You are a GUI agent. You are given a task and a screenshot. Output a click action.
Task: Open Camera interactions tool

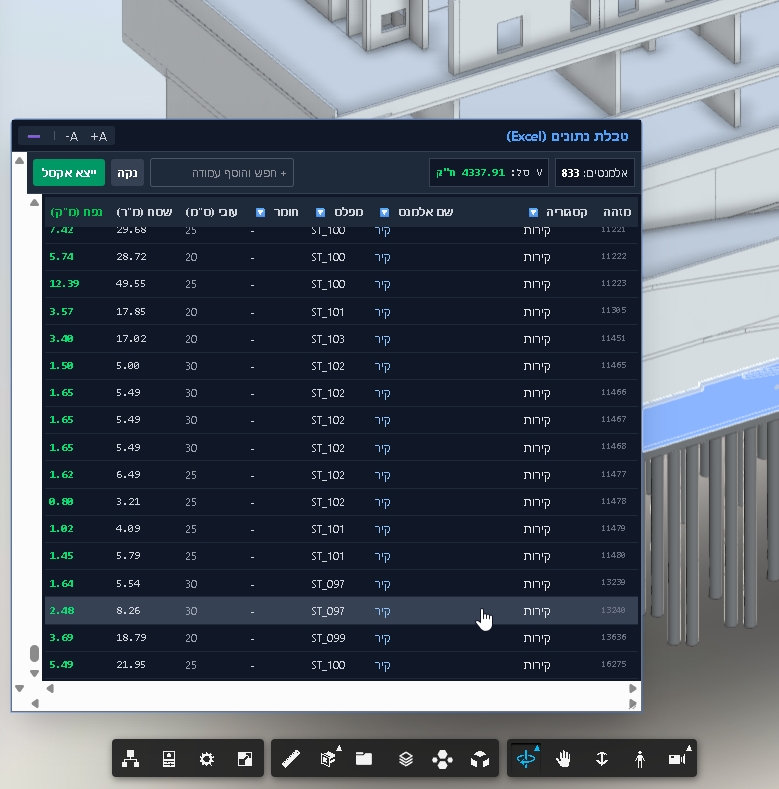[679, 757]
